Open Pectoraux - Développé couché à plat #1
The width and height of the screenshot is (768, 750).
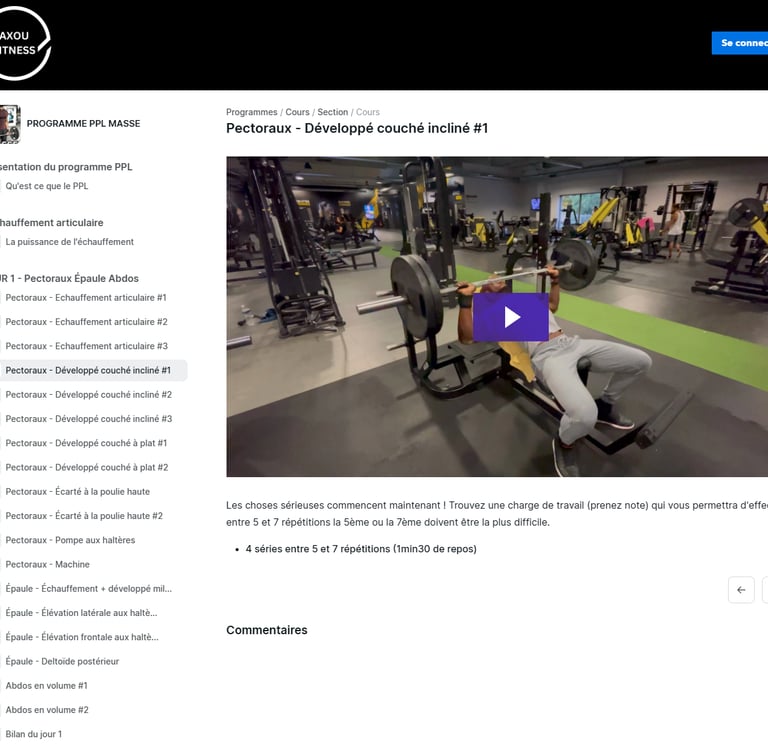point(86,443)
